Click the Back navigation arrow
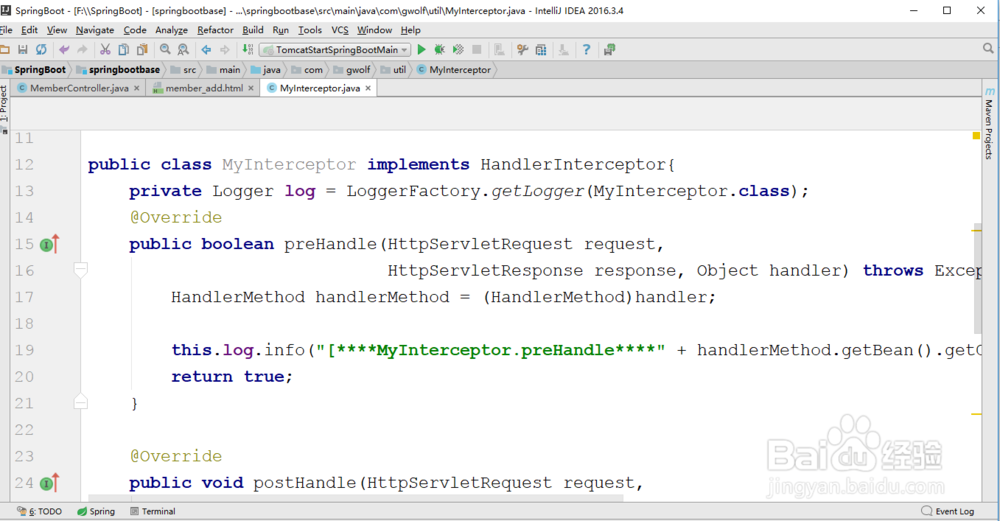The width and height of the screenshot is (1000, 521). (x=206, y=50)
